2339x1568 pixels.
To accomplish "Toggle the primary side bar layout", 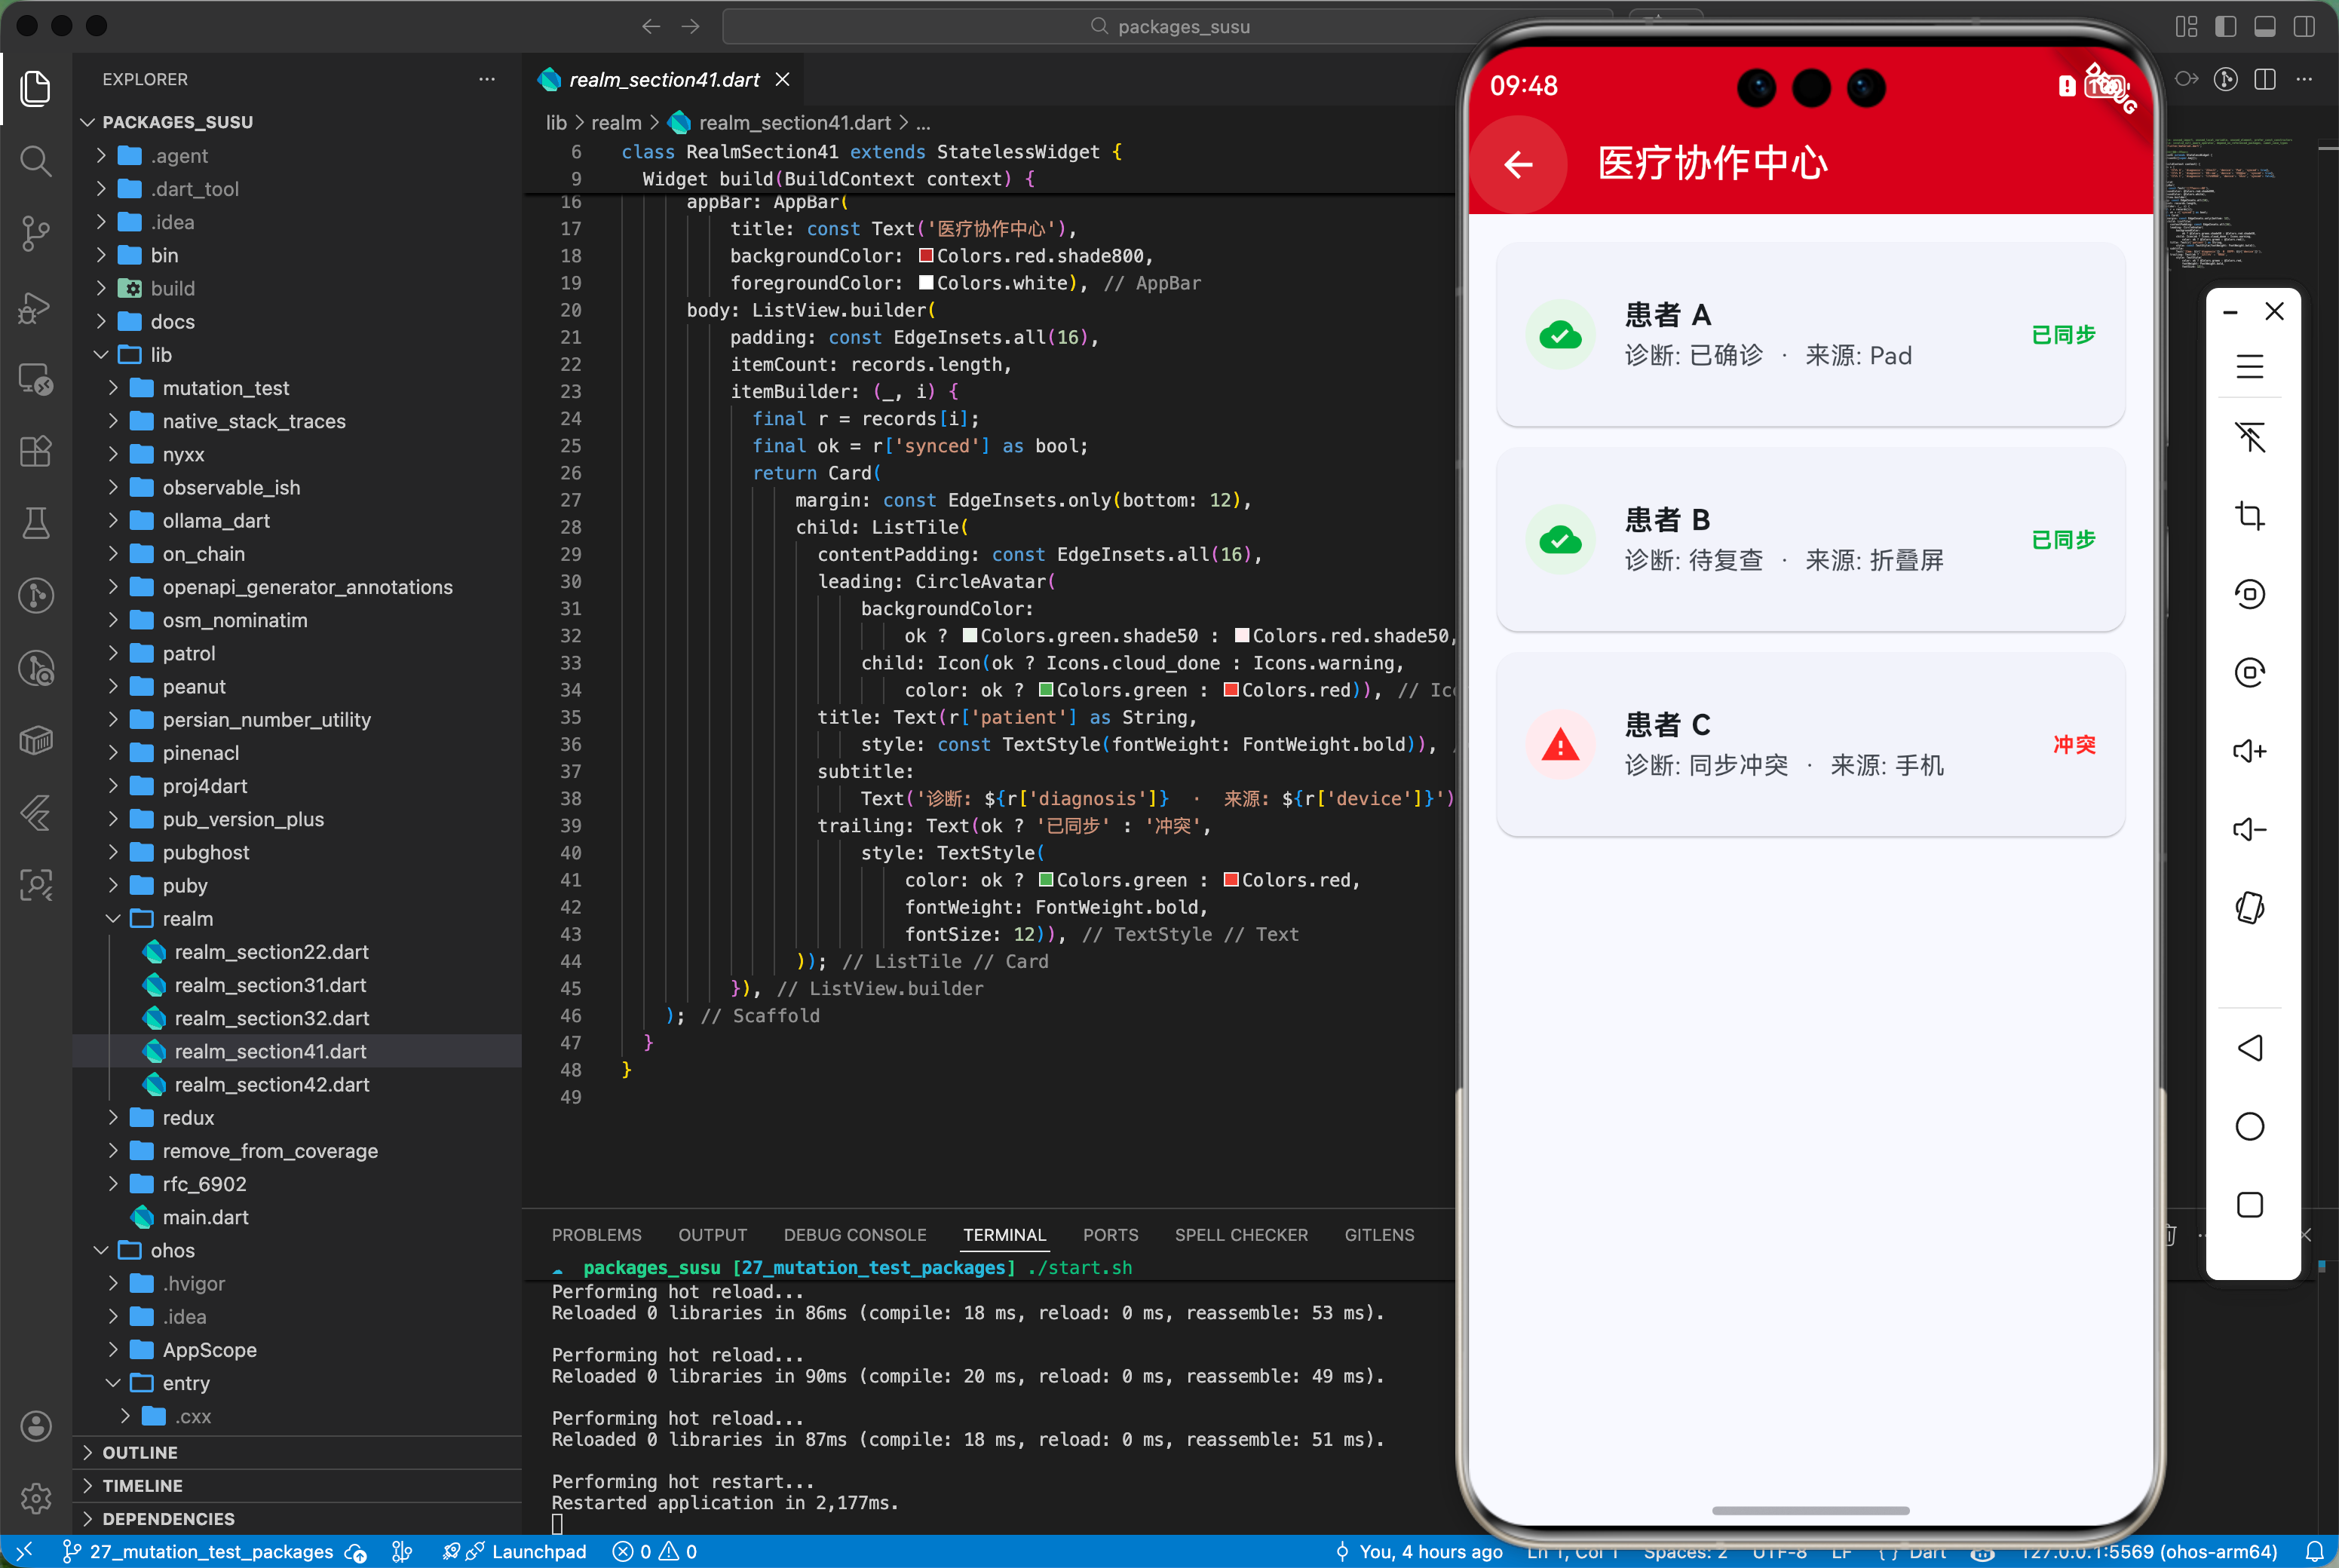I will 2225,26.
